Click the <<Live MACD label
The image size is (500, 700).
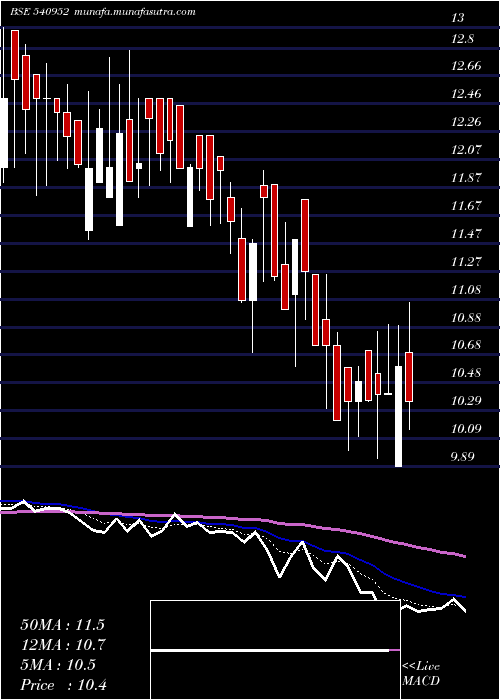coord(421,674)
